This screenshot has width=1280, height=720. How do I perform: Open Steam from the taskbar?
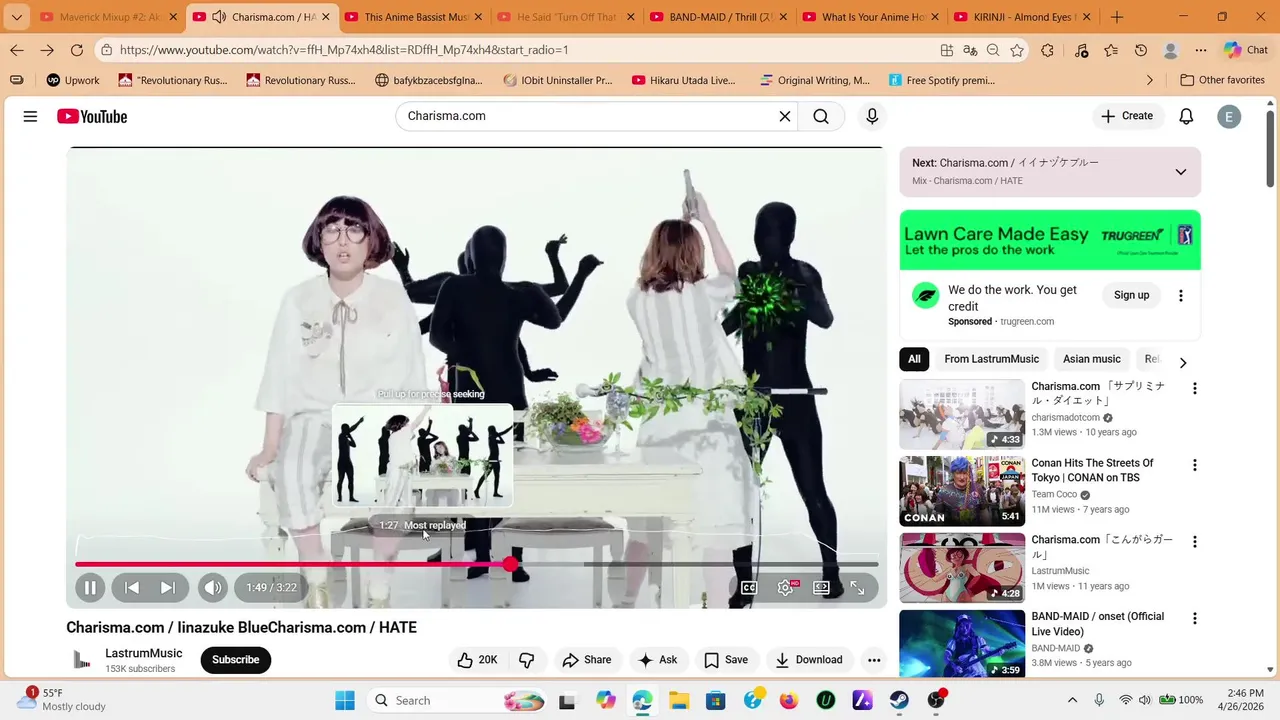click(899, 700)
